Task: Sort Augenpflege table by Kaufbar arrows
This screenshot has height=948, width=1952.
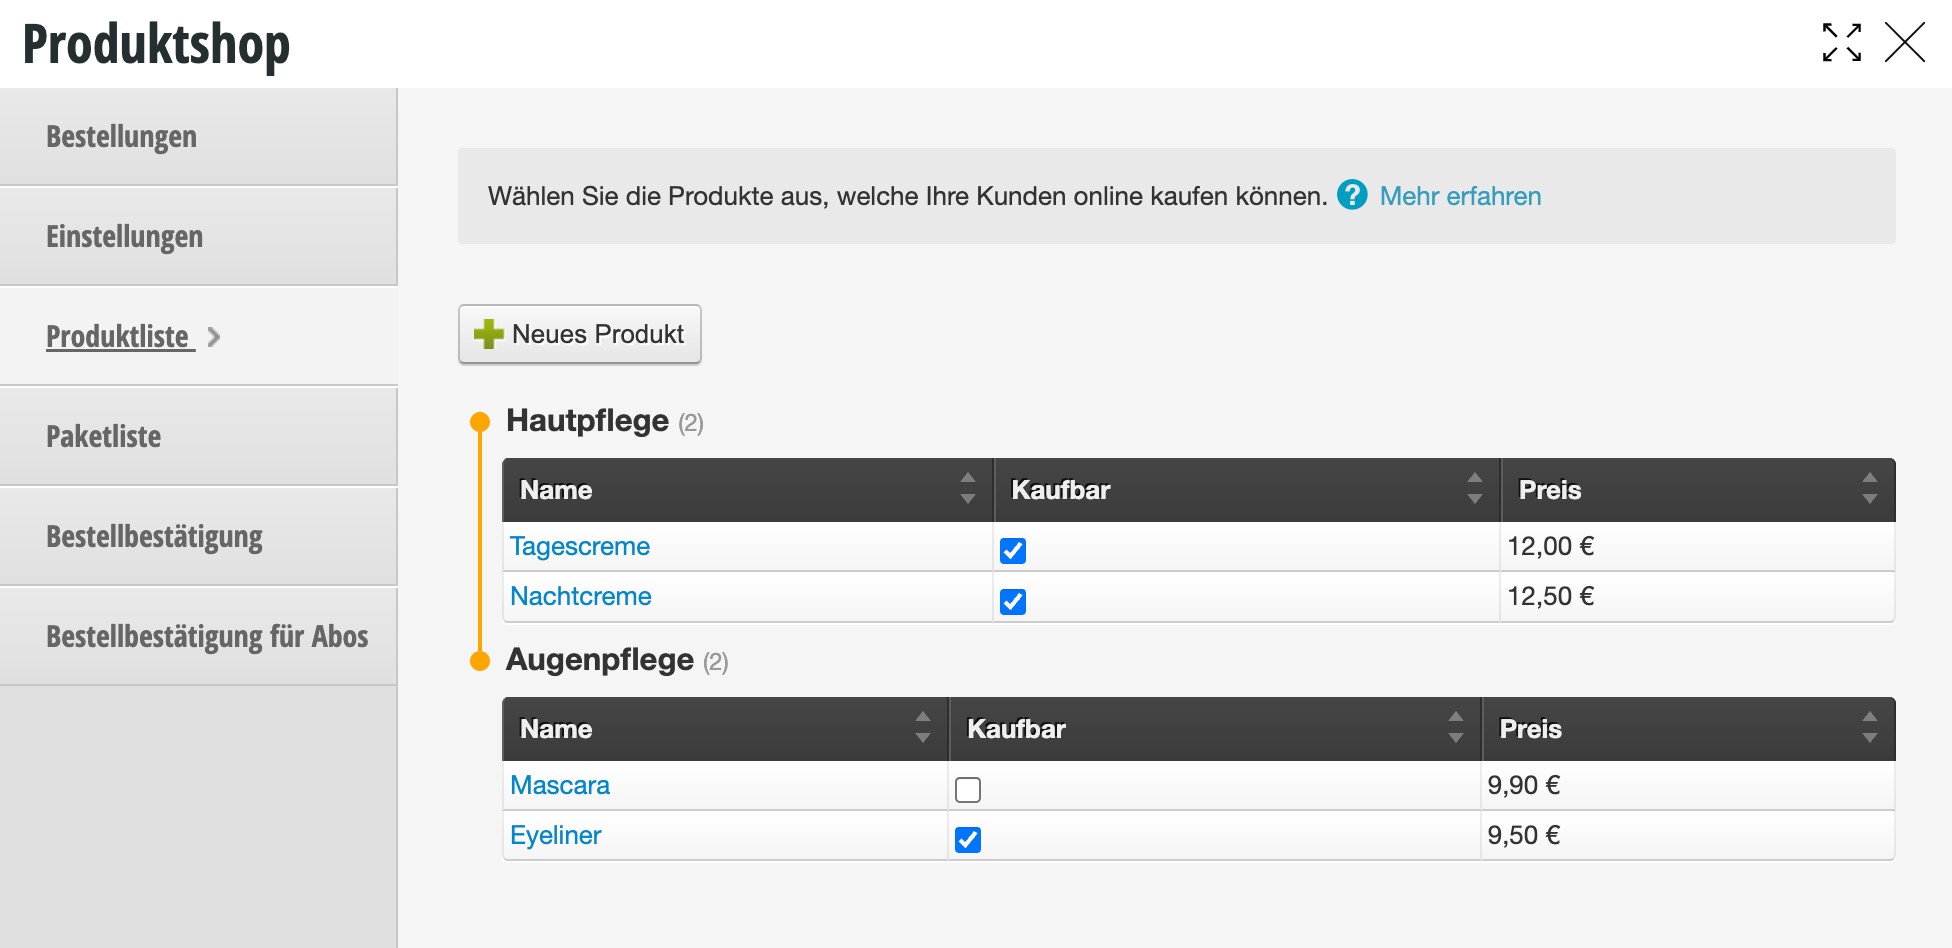Action: [1455, 727]
